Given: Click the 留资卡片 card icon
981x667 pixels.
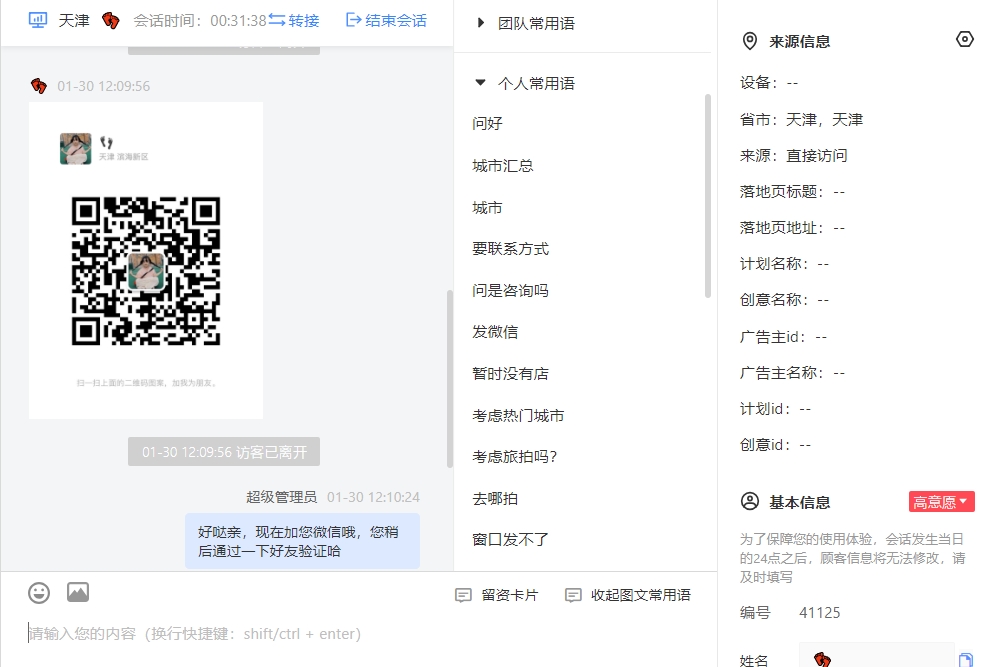Looking at the screenshot, I should point(463,595).
